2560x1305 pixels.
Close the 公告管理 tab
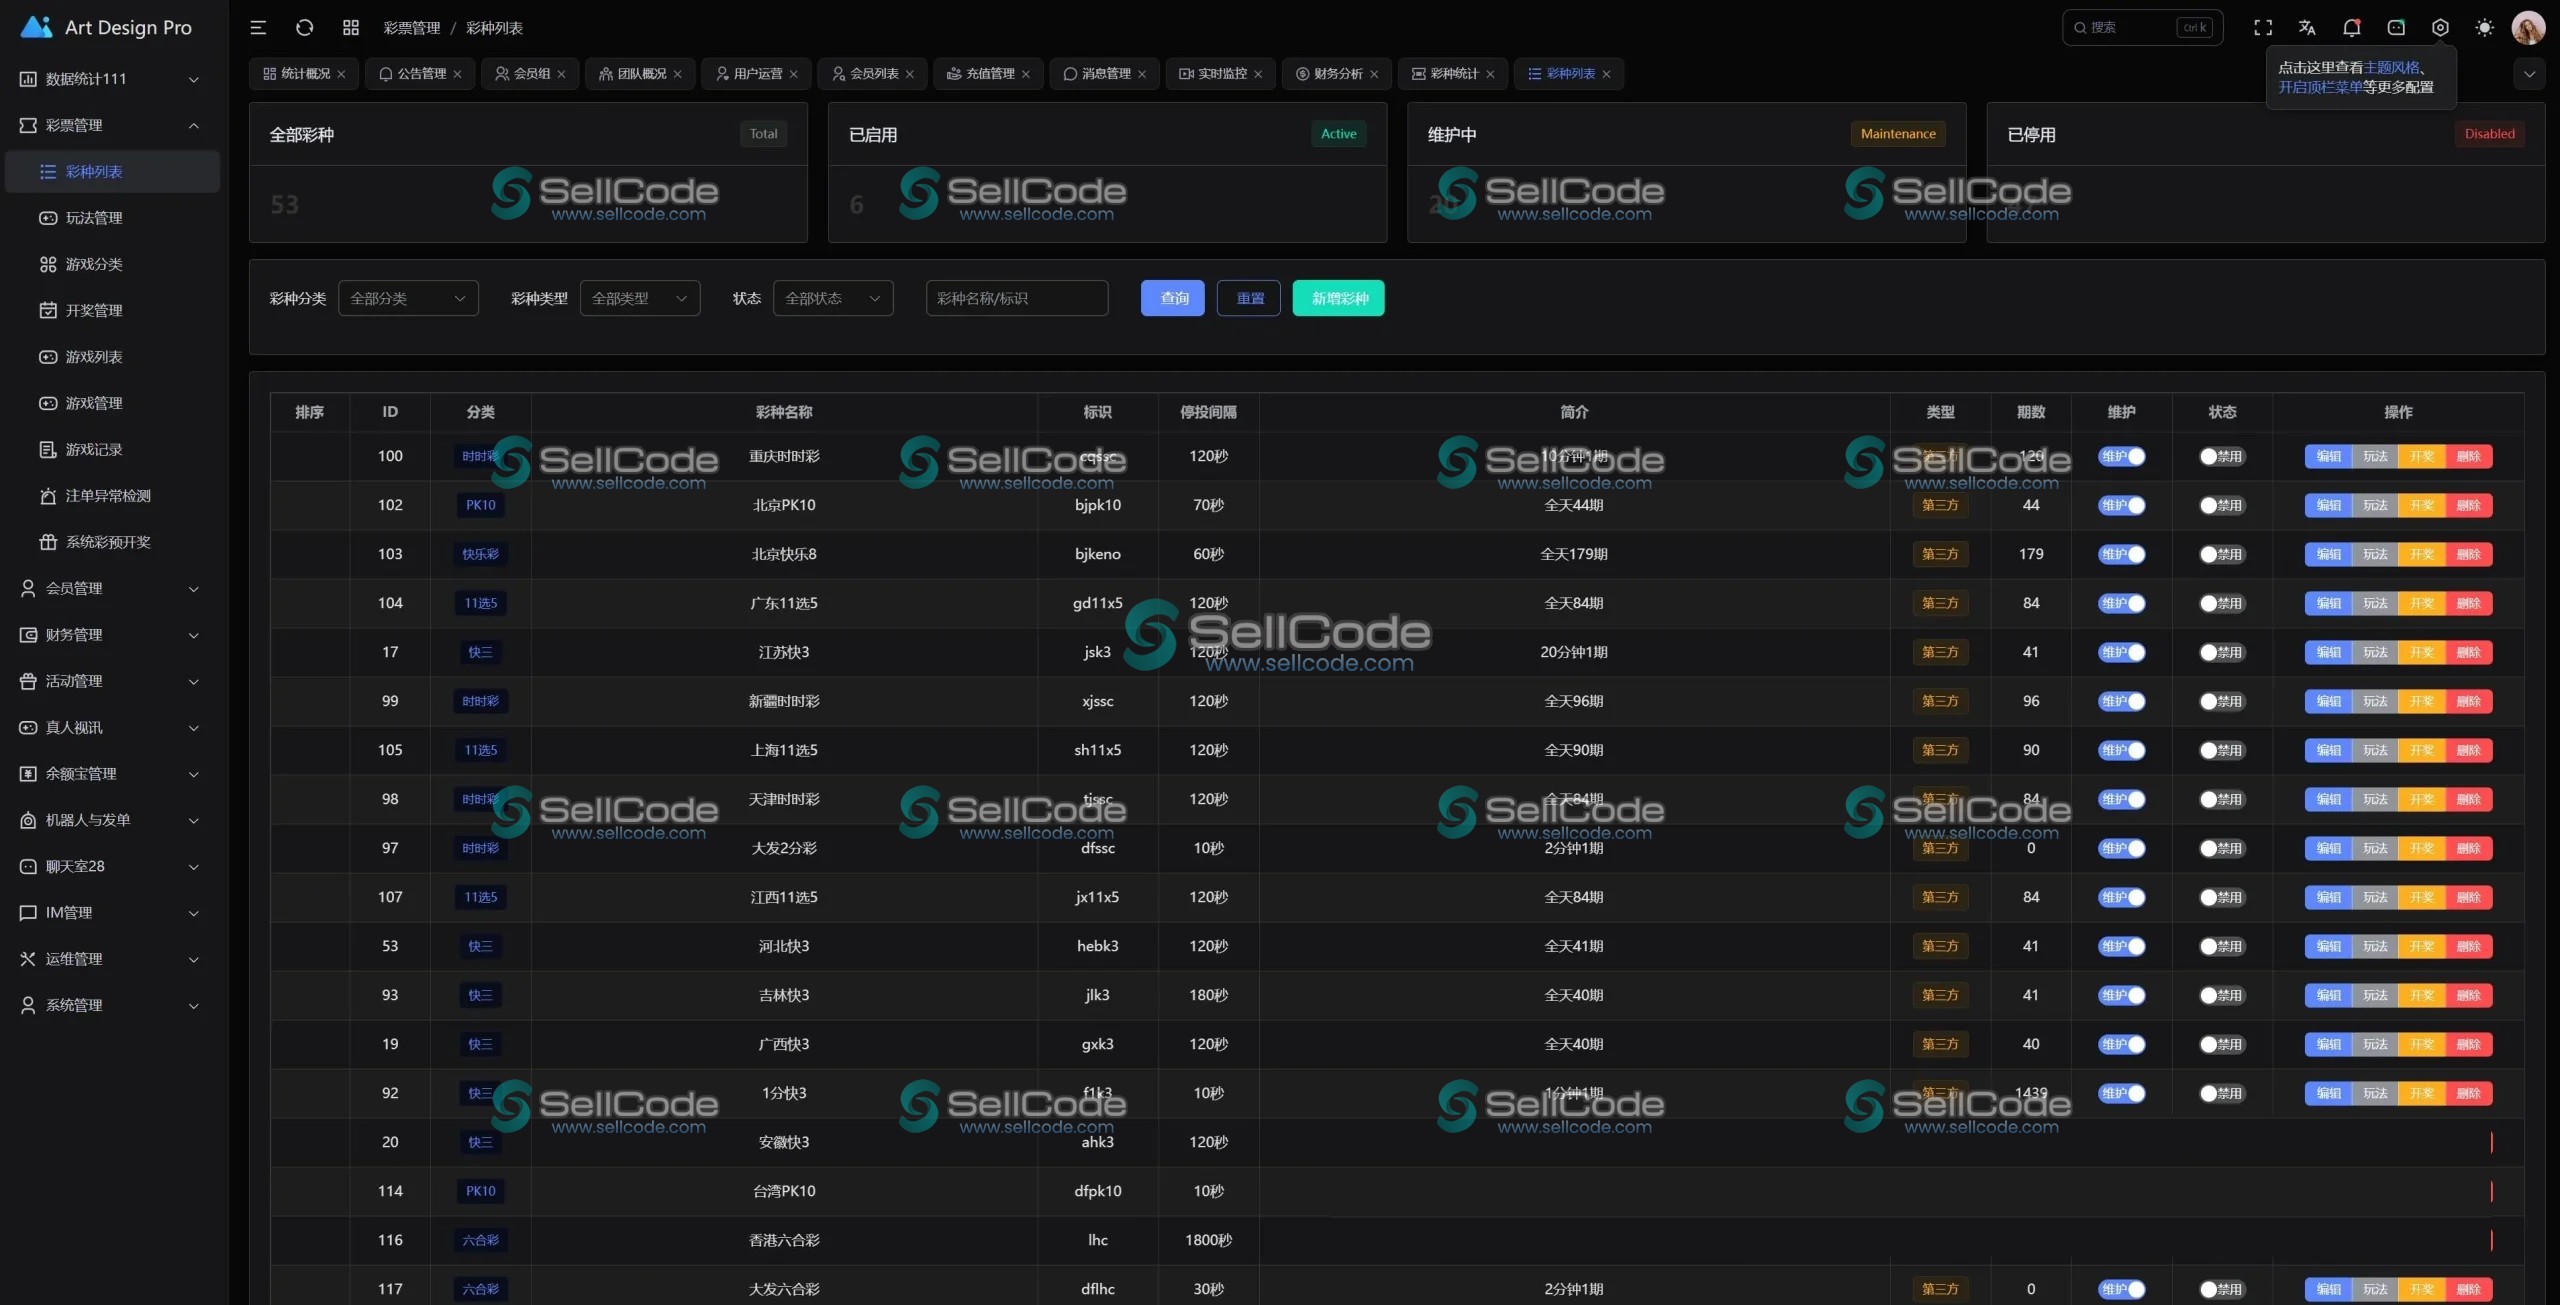click(458, 74)
